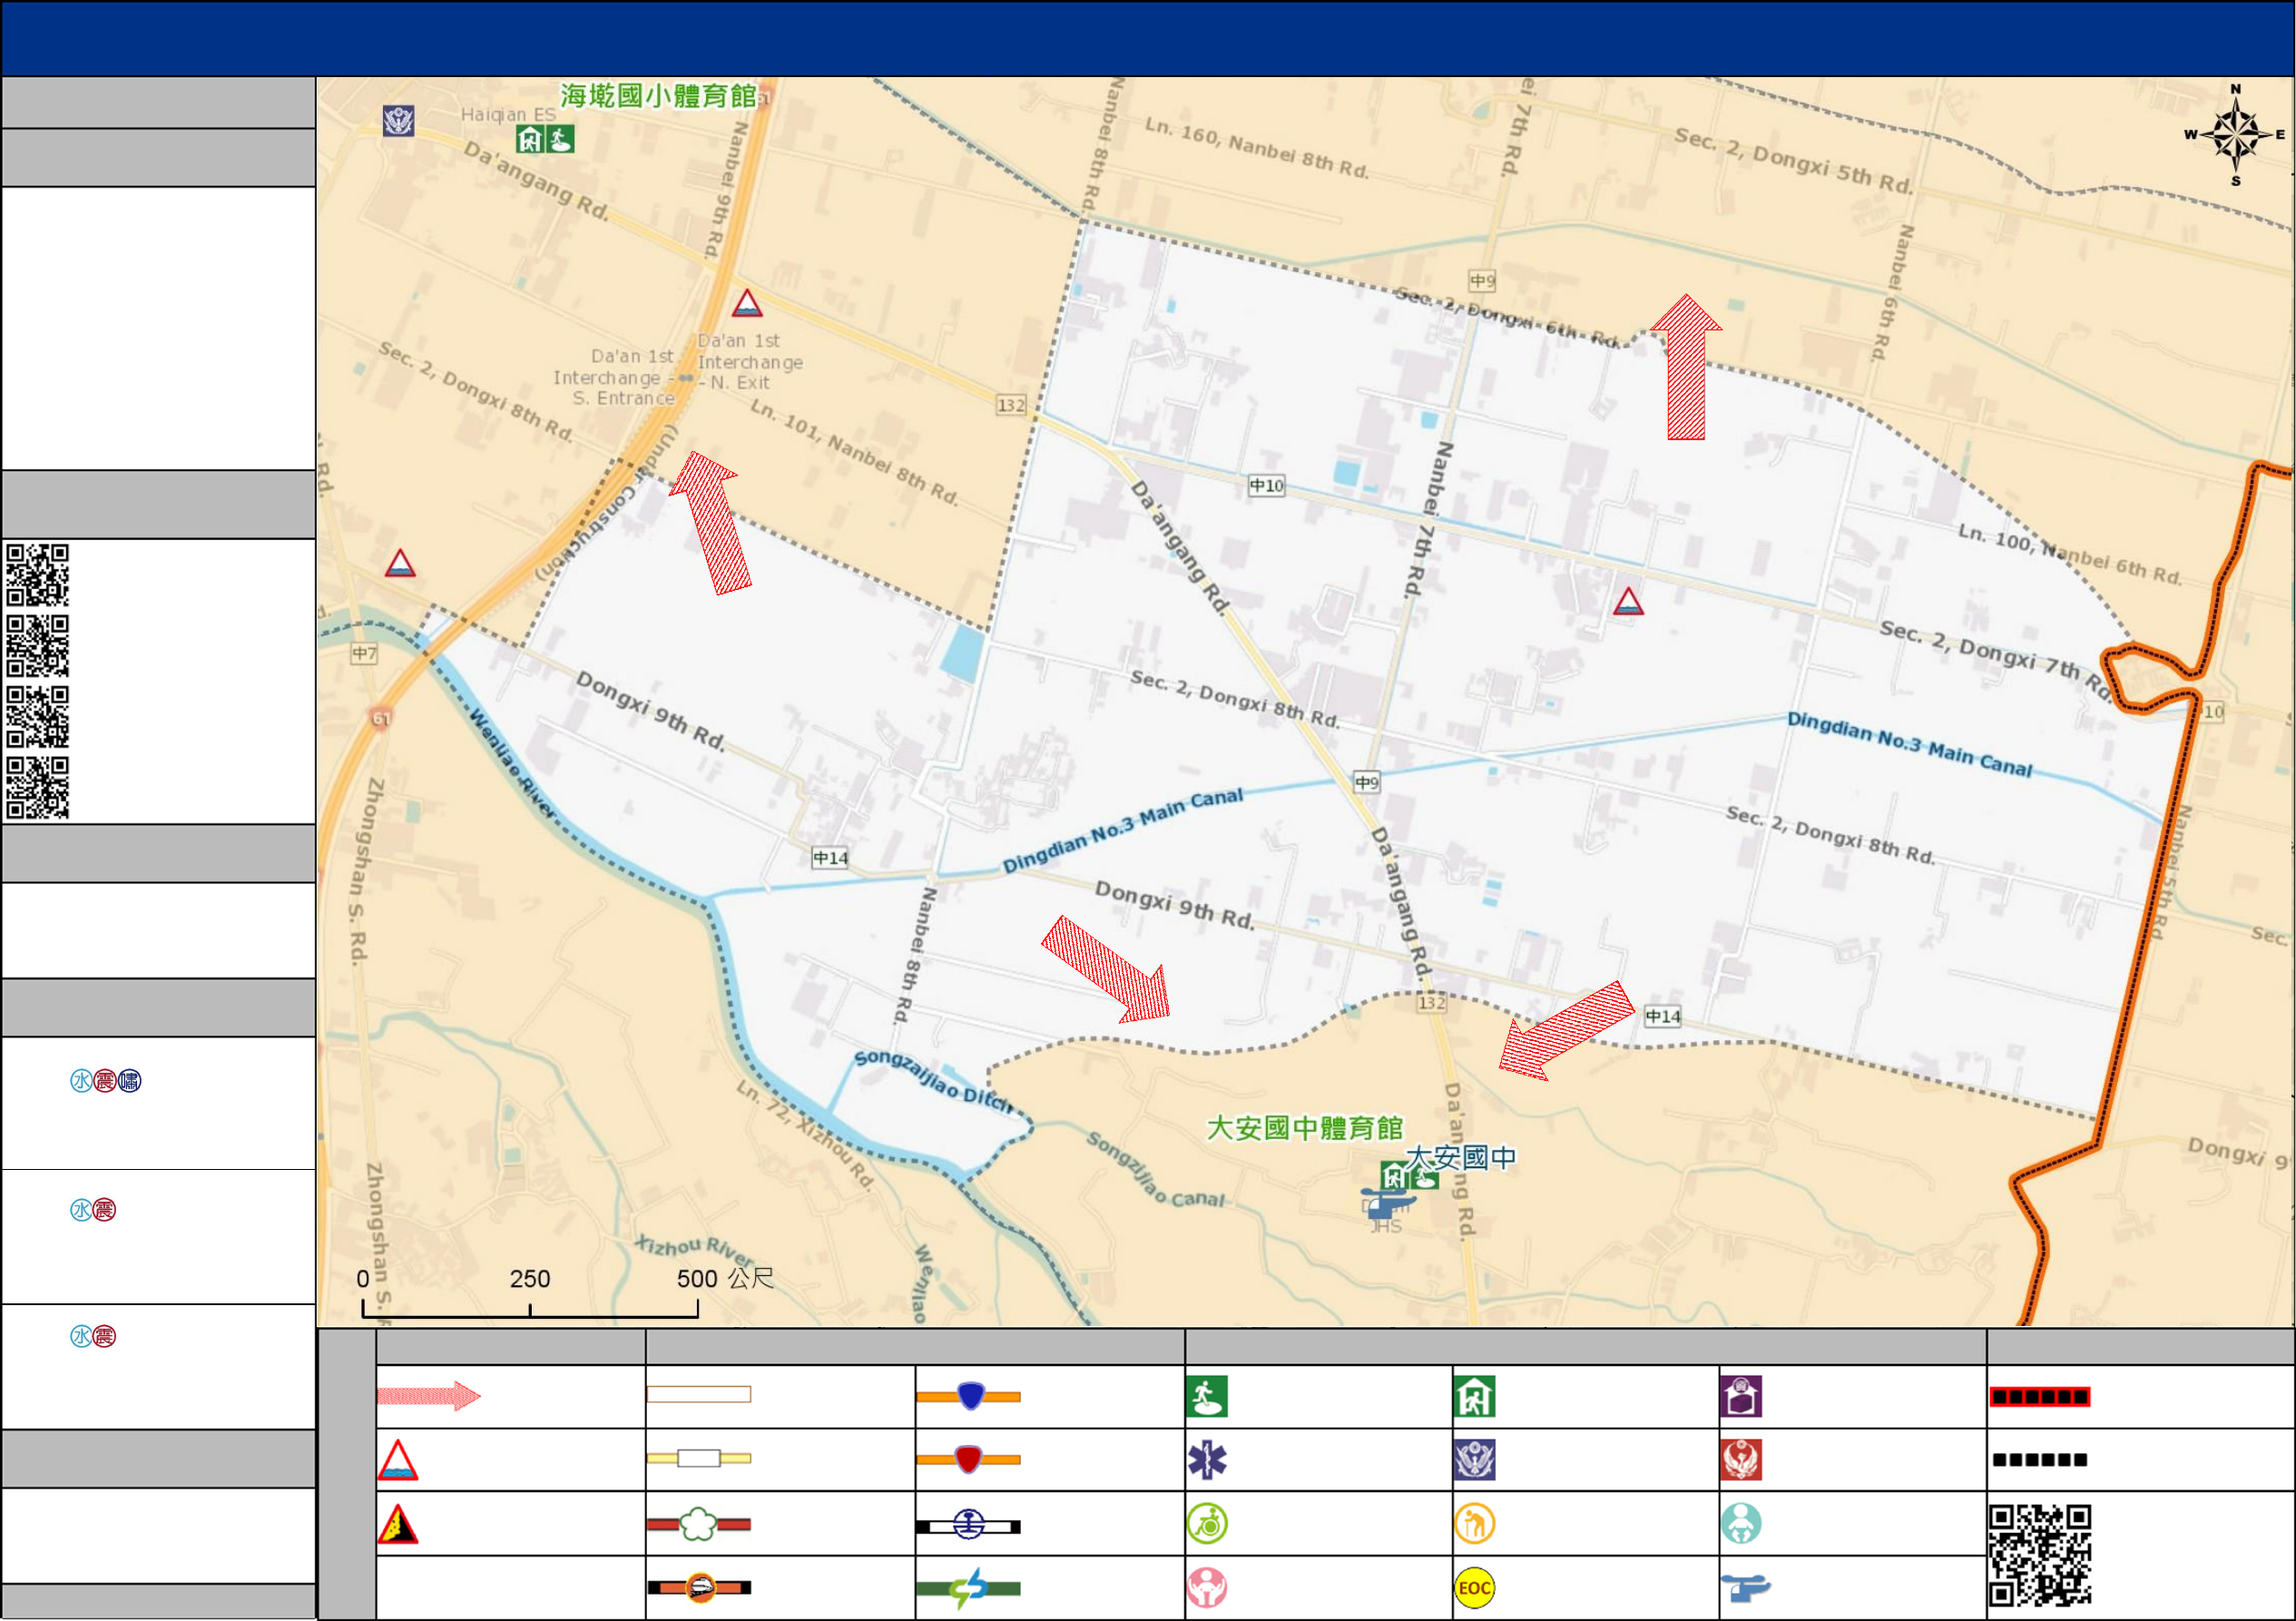Click the green wheelchair circle legend icon
The image size is (2296, 1621).
coord(1207,1524)
